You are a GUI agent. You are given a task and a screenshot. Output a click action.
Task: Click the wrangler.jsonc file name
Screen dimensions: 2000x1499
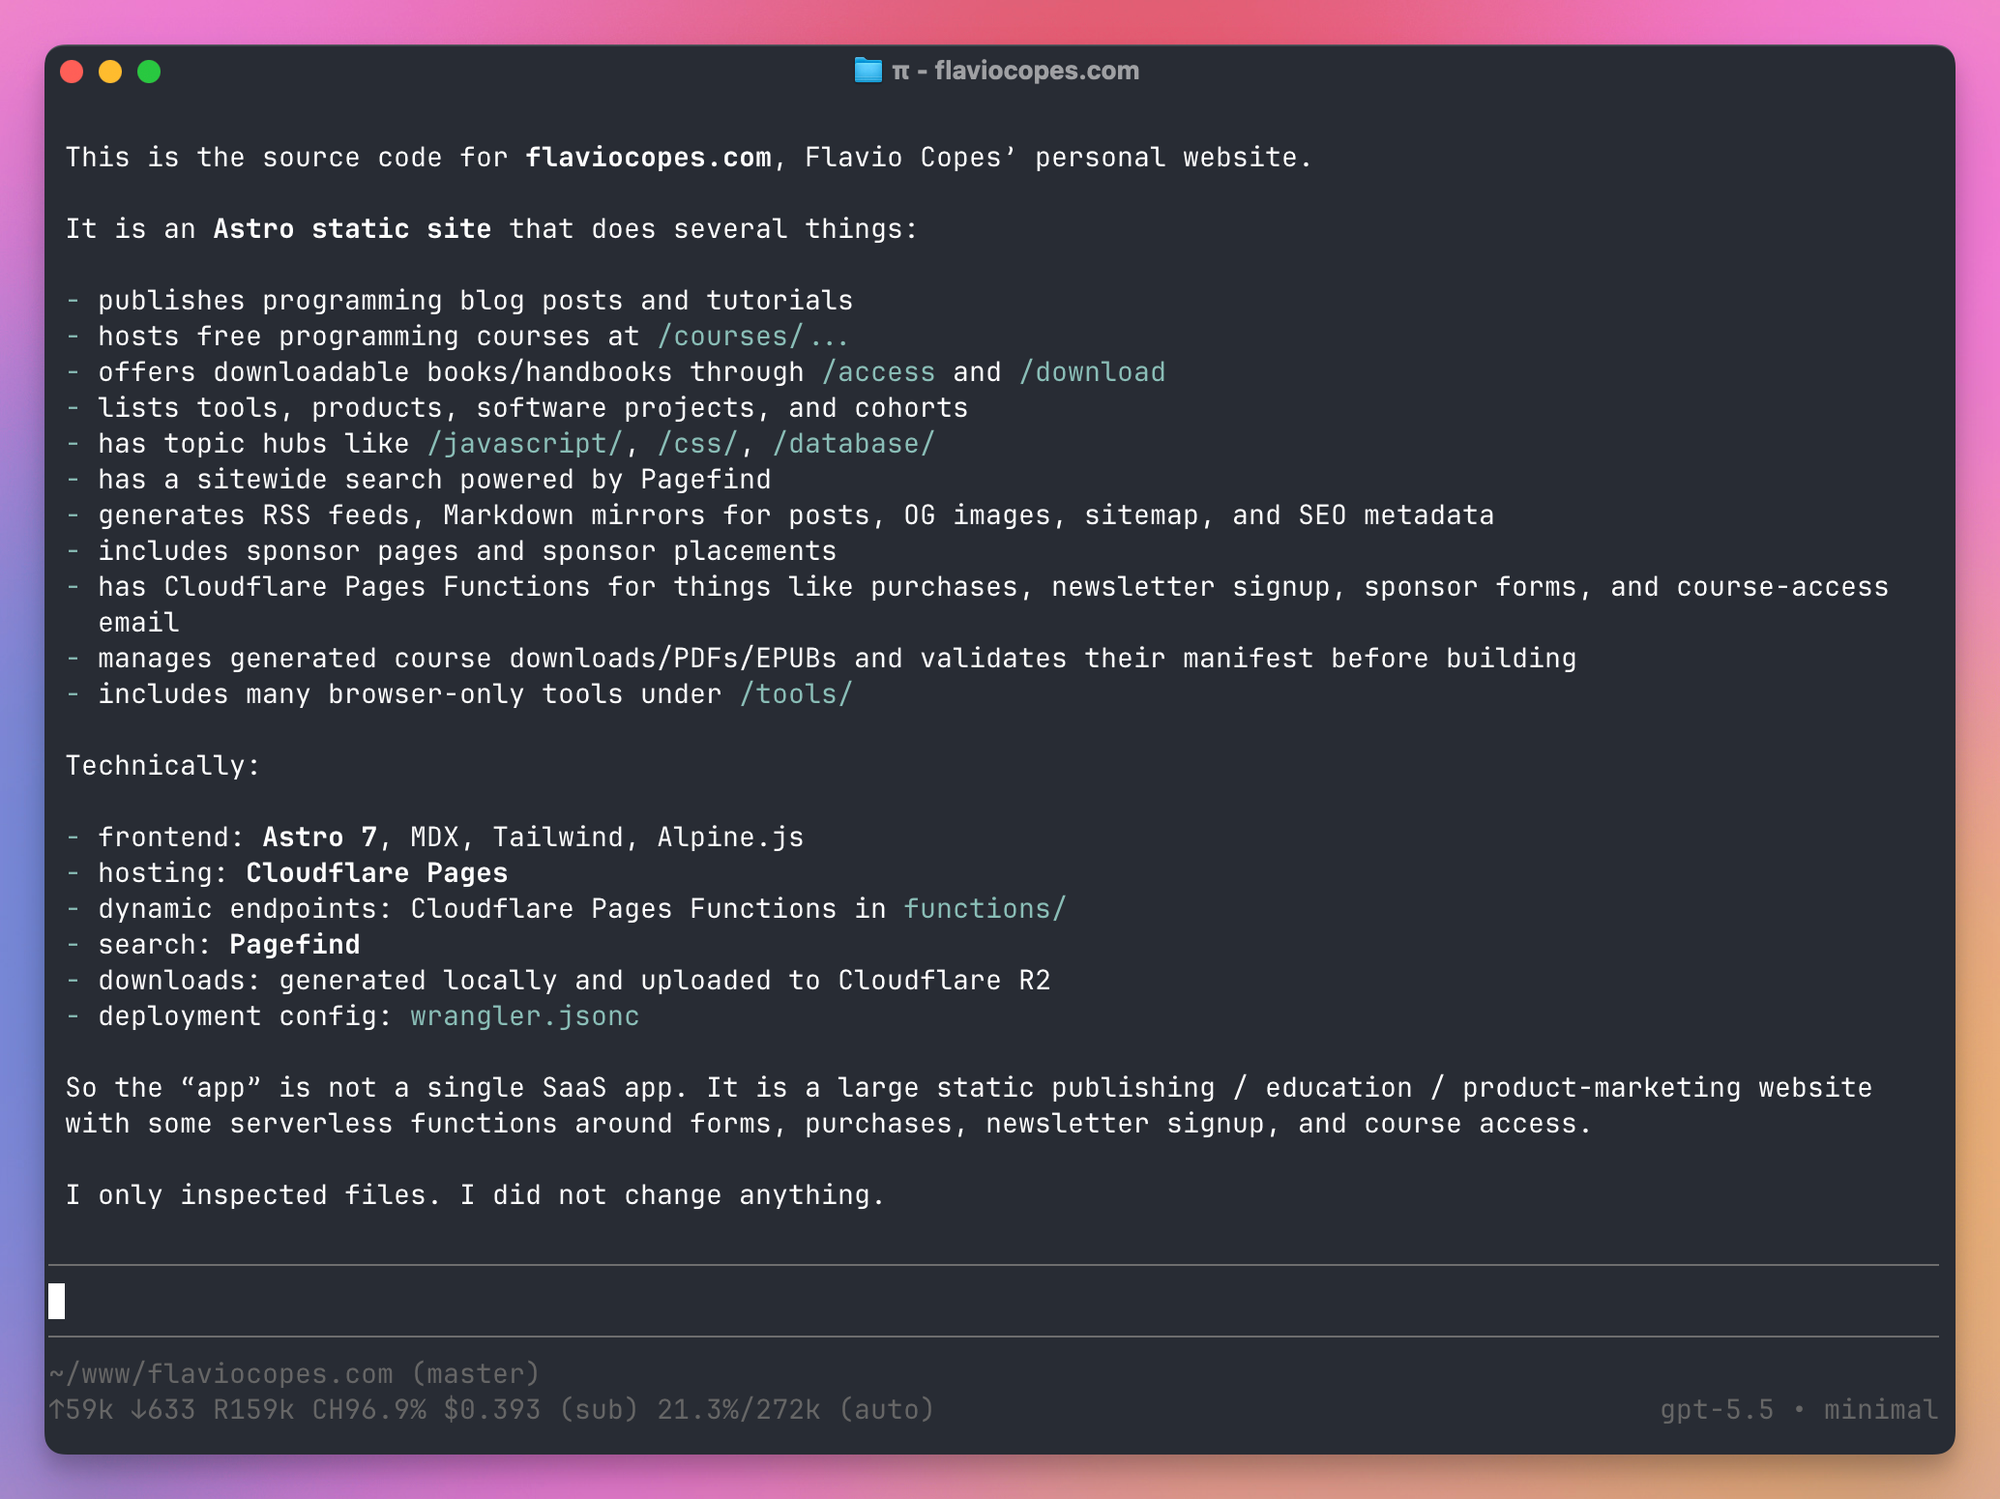coord(525,1016)
